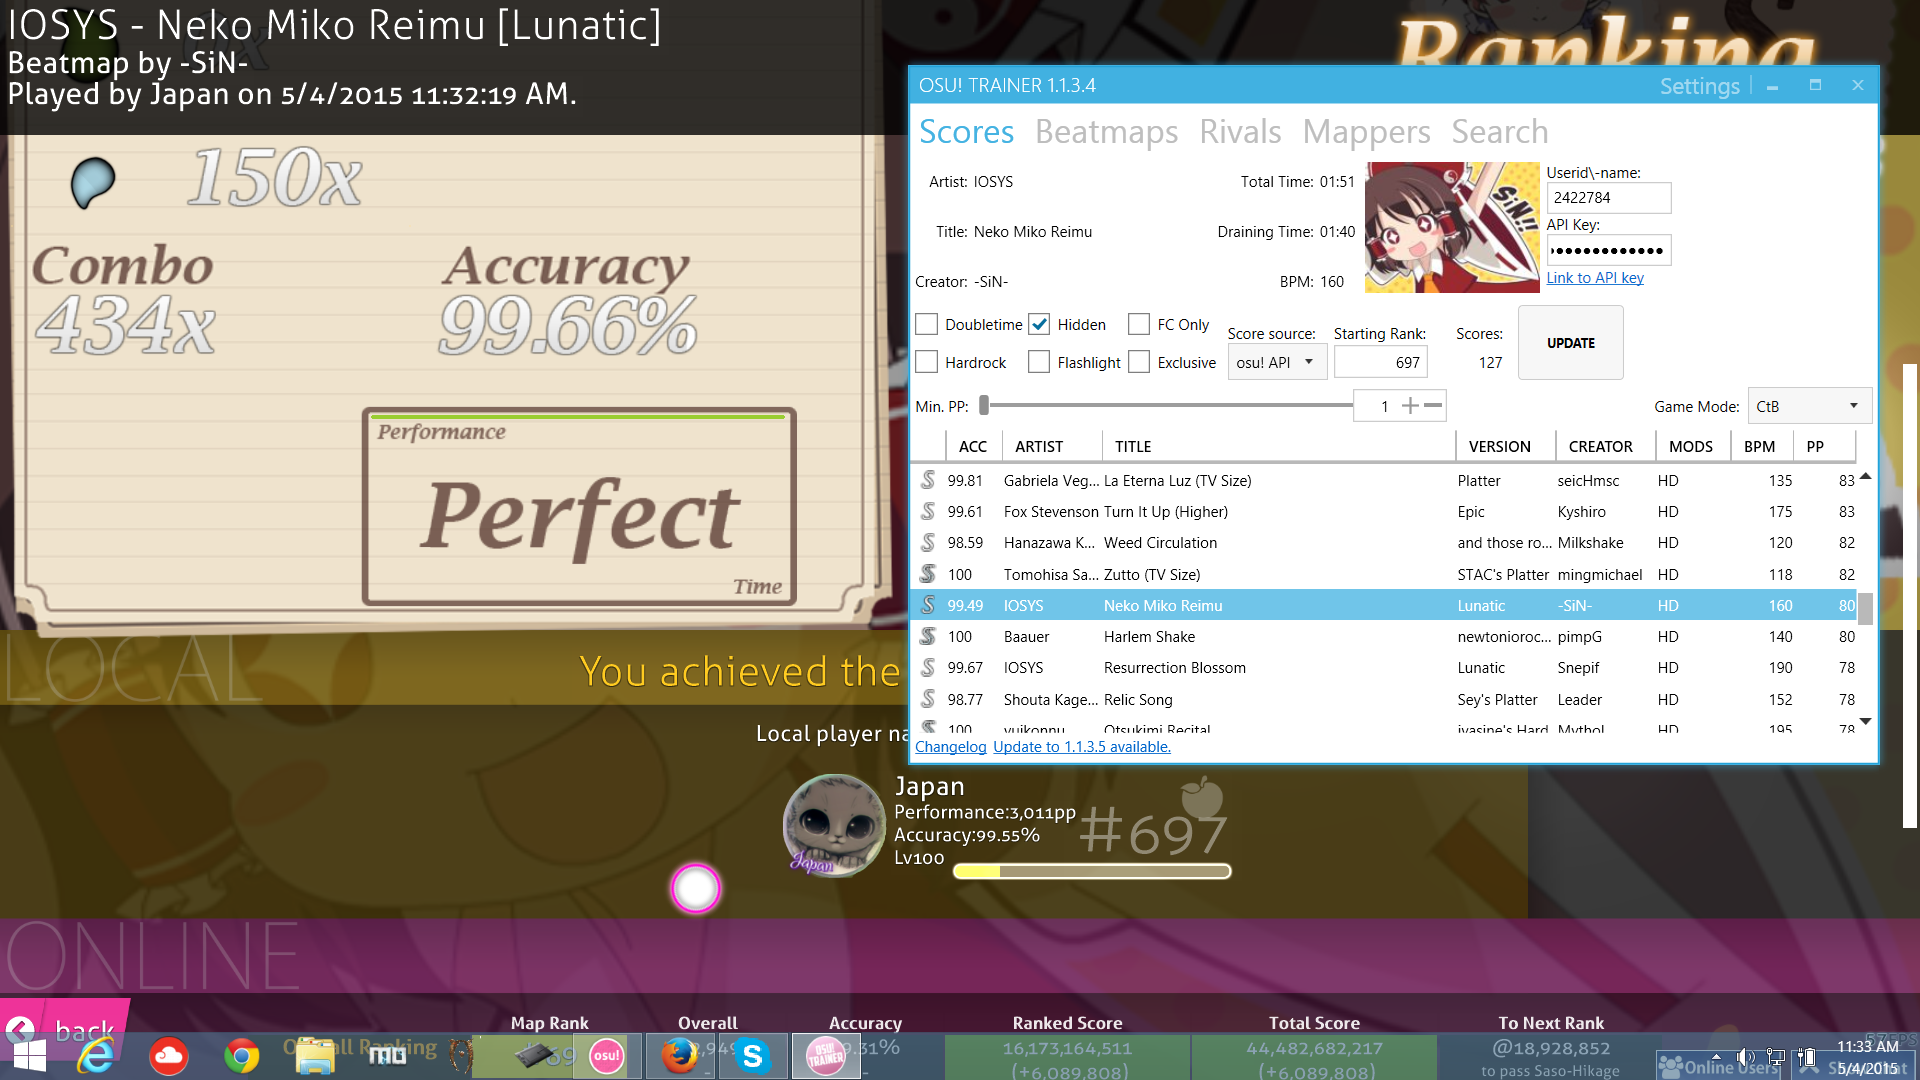Click the UPDATE button
The image size is (1920, 1080).
[x=1570, y=343]
